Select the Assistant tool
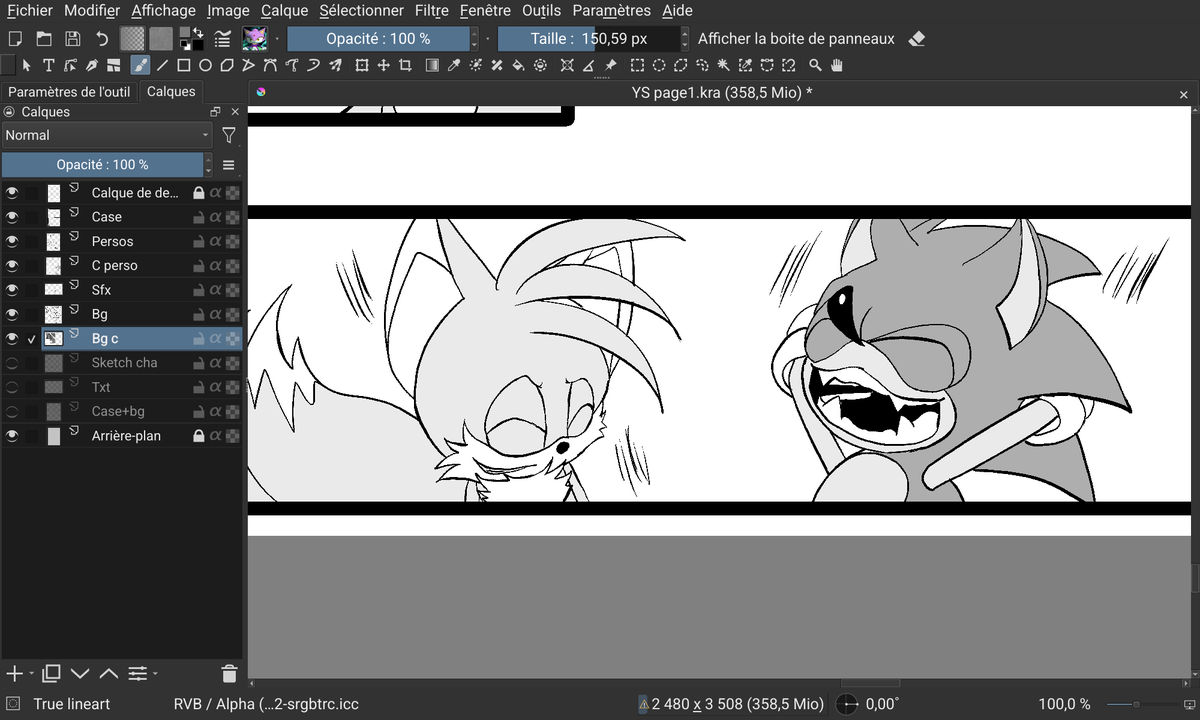 [567, 66]
